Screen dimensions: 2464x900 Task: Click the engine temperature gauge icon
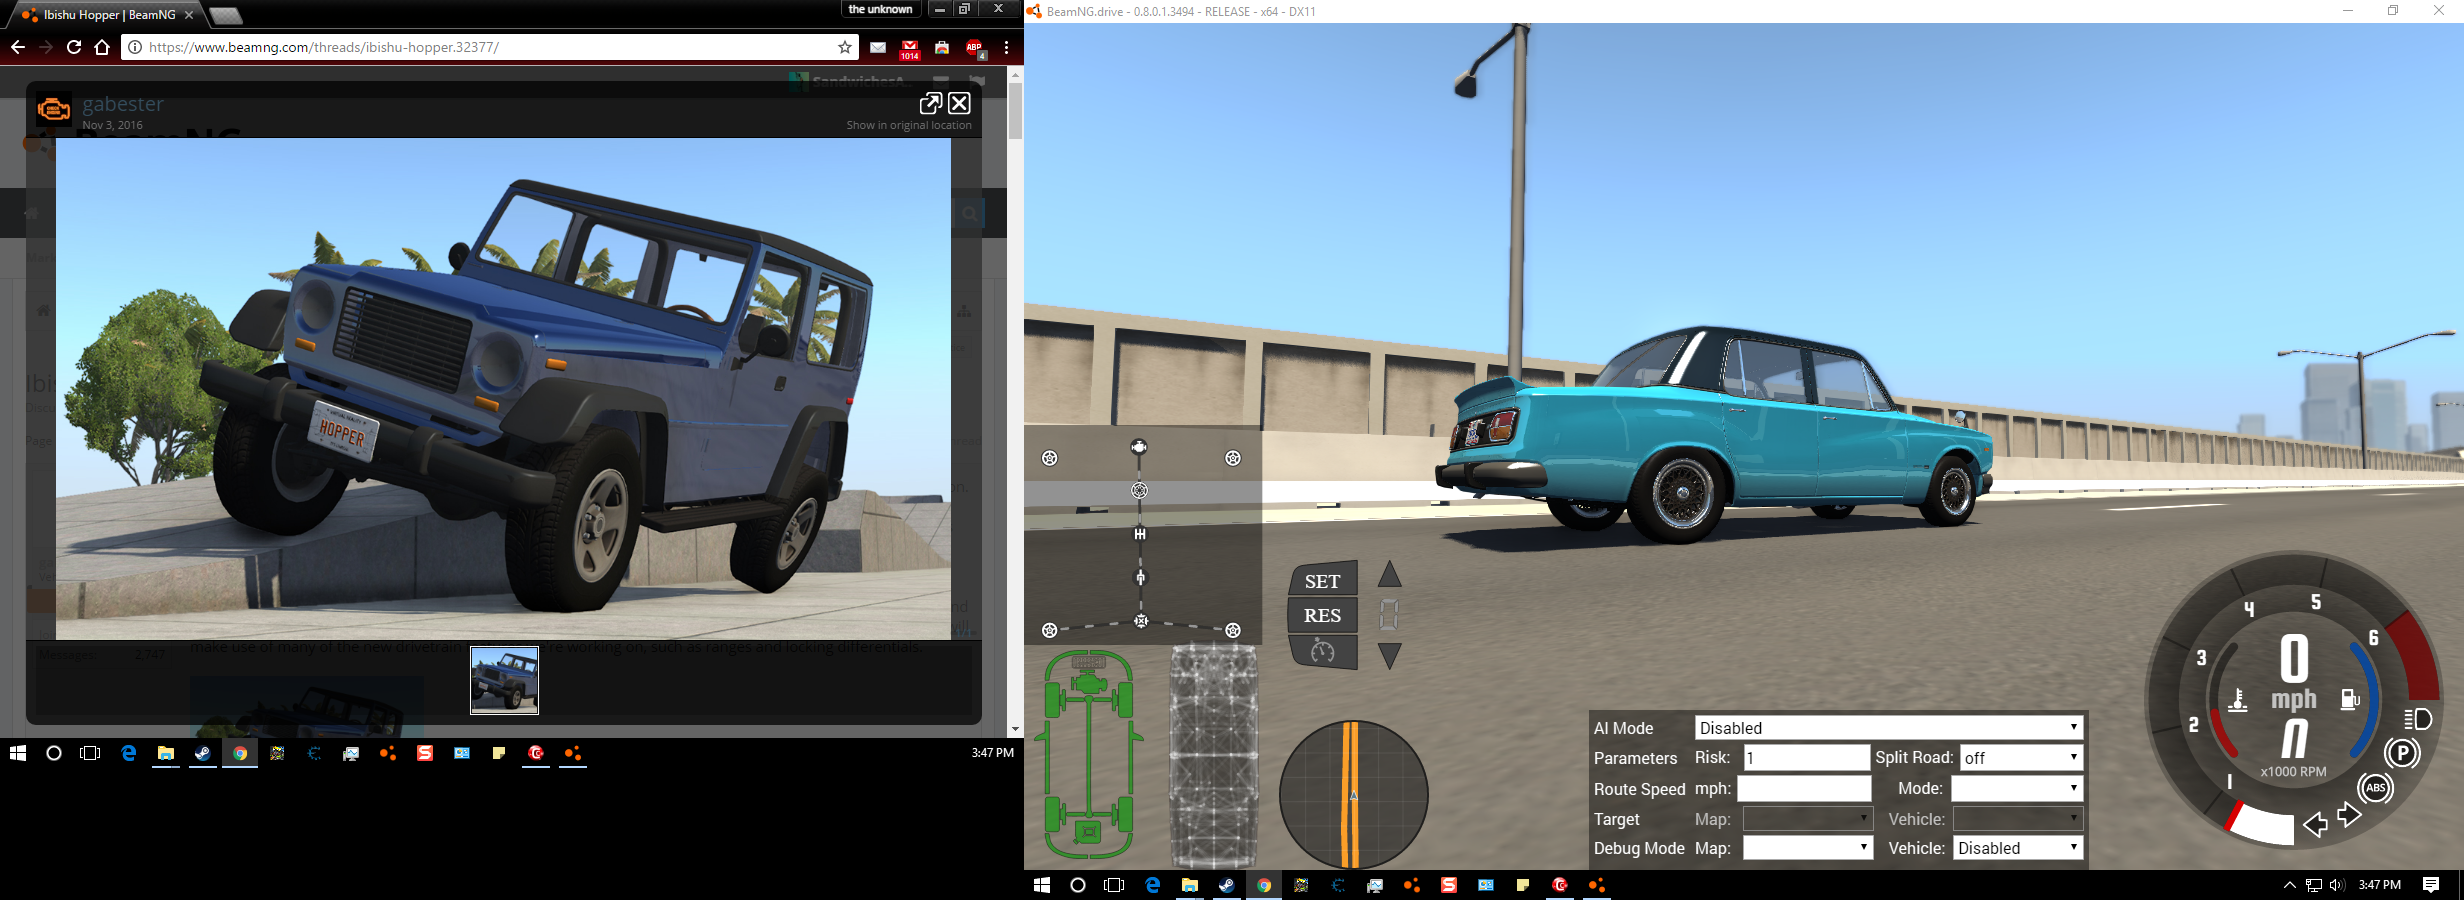(x=2238, y=700)
